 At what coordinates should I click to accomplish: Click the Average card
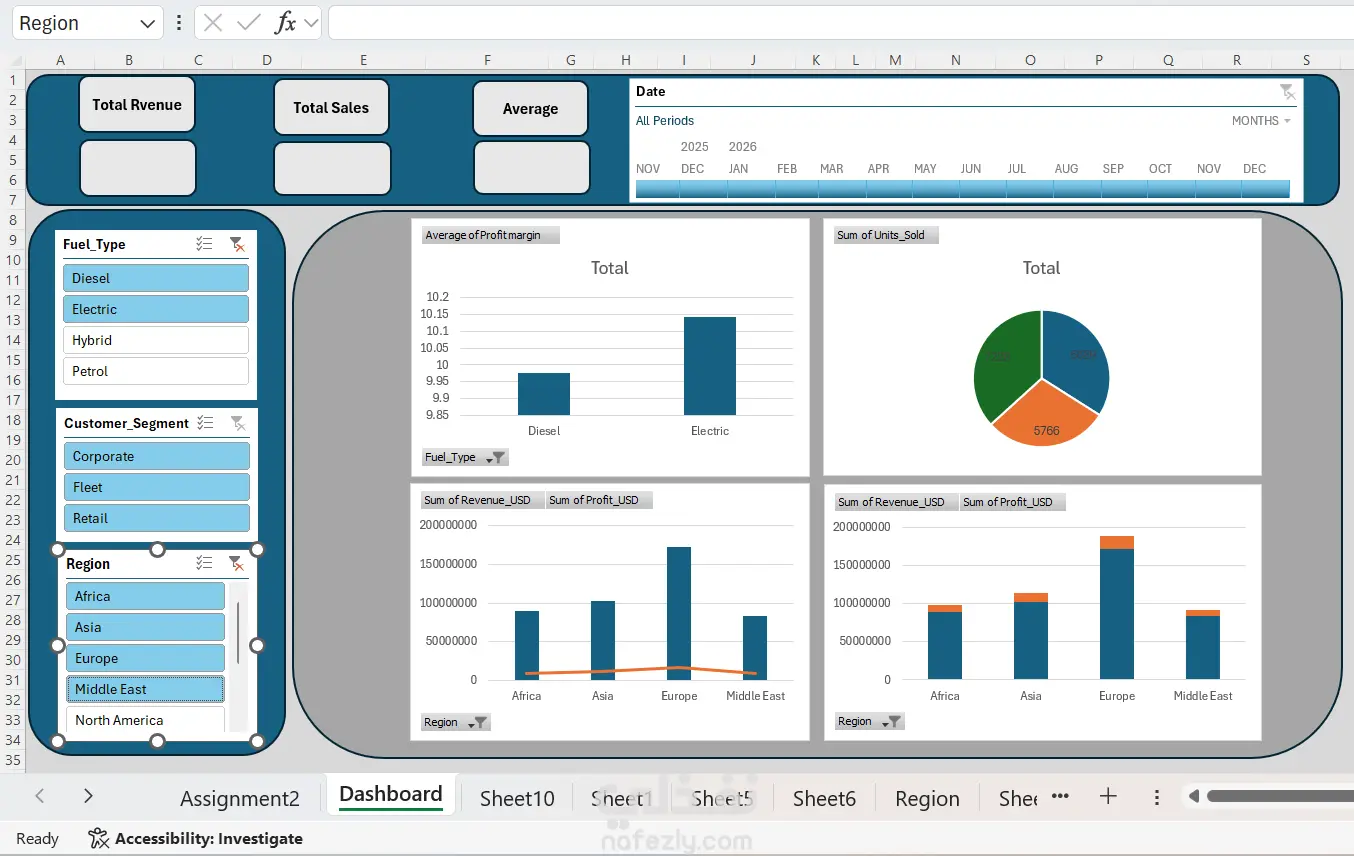tap(530, 108)
